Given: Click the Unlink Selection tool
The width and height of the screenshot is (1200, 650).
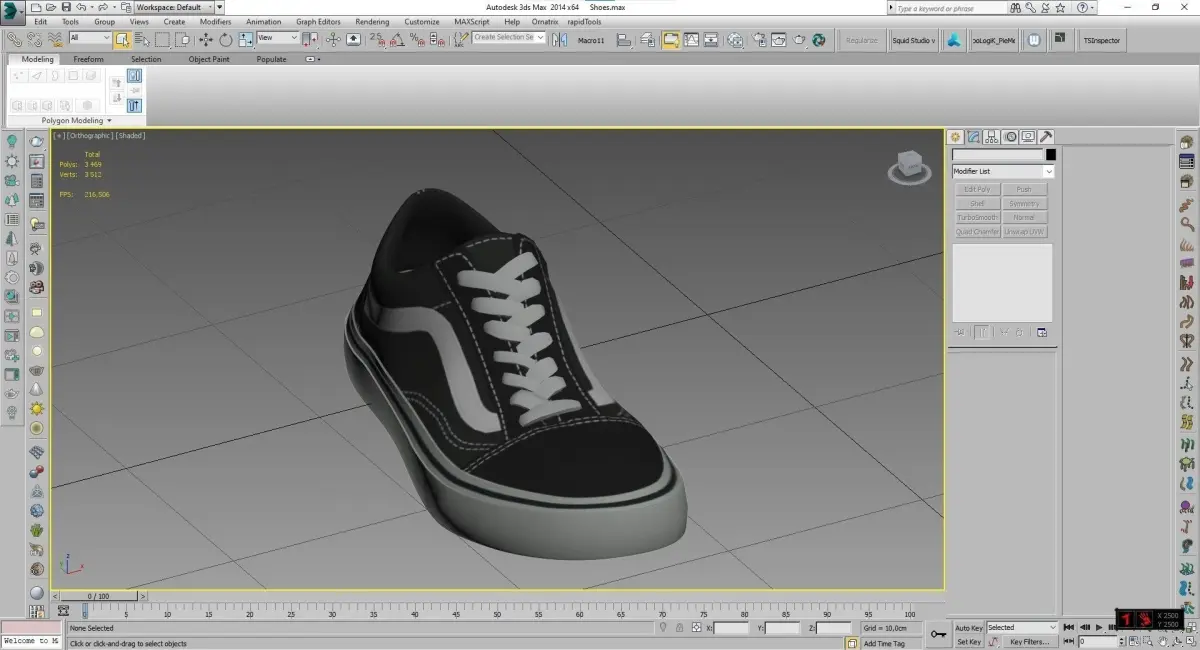Looking at the screenshot, I should [x=35, y=40].
